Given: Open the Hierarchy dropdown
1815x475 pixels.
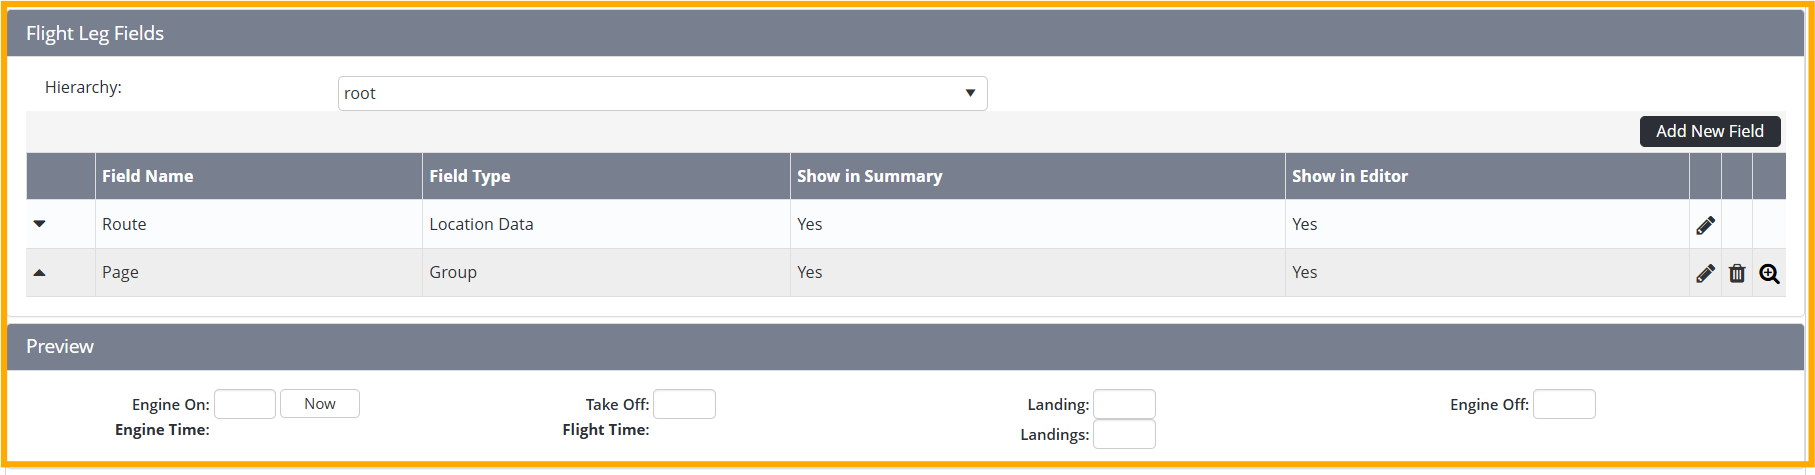Looking at the screenshot, I should (x=662, y=93).
